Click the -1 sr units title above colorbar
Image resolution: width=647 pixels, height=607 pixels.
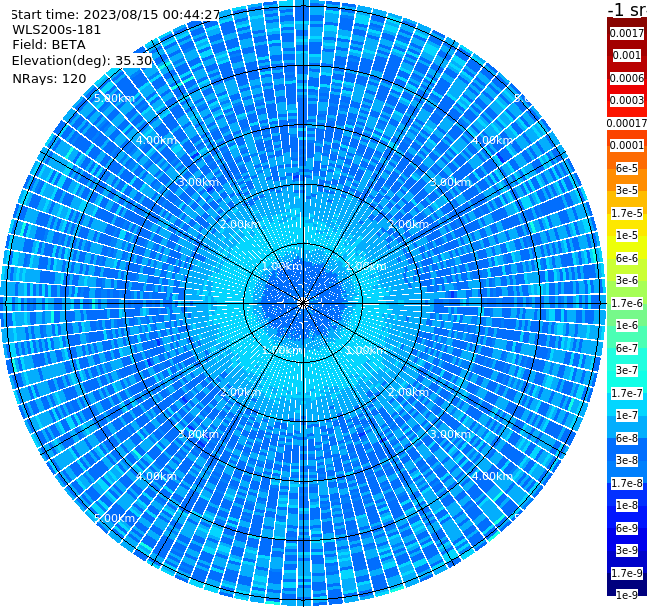(x=628, y=9)
